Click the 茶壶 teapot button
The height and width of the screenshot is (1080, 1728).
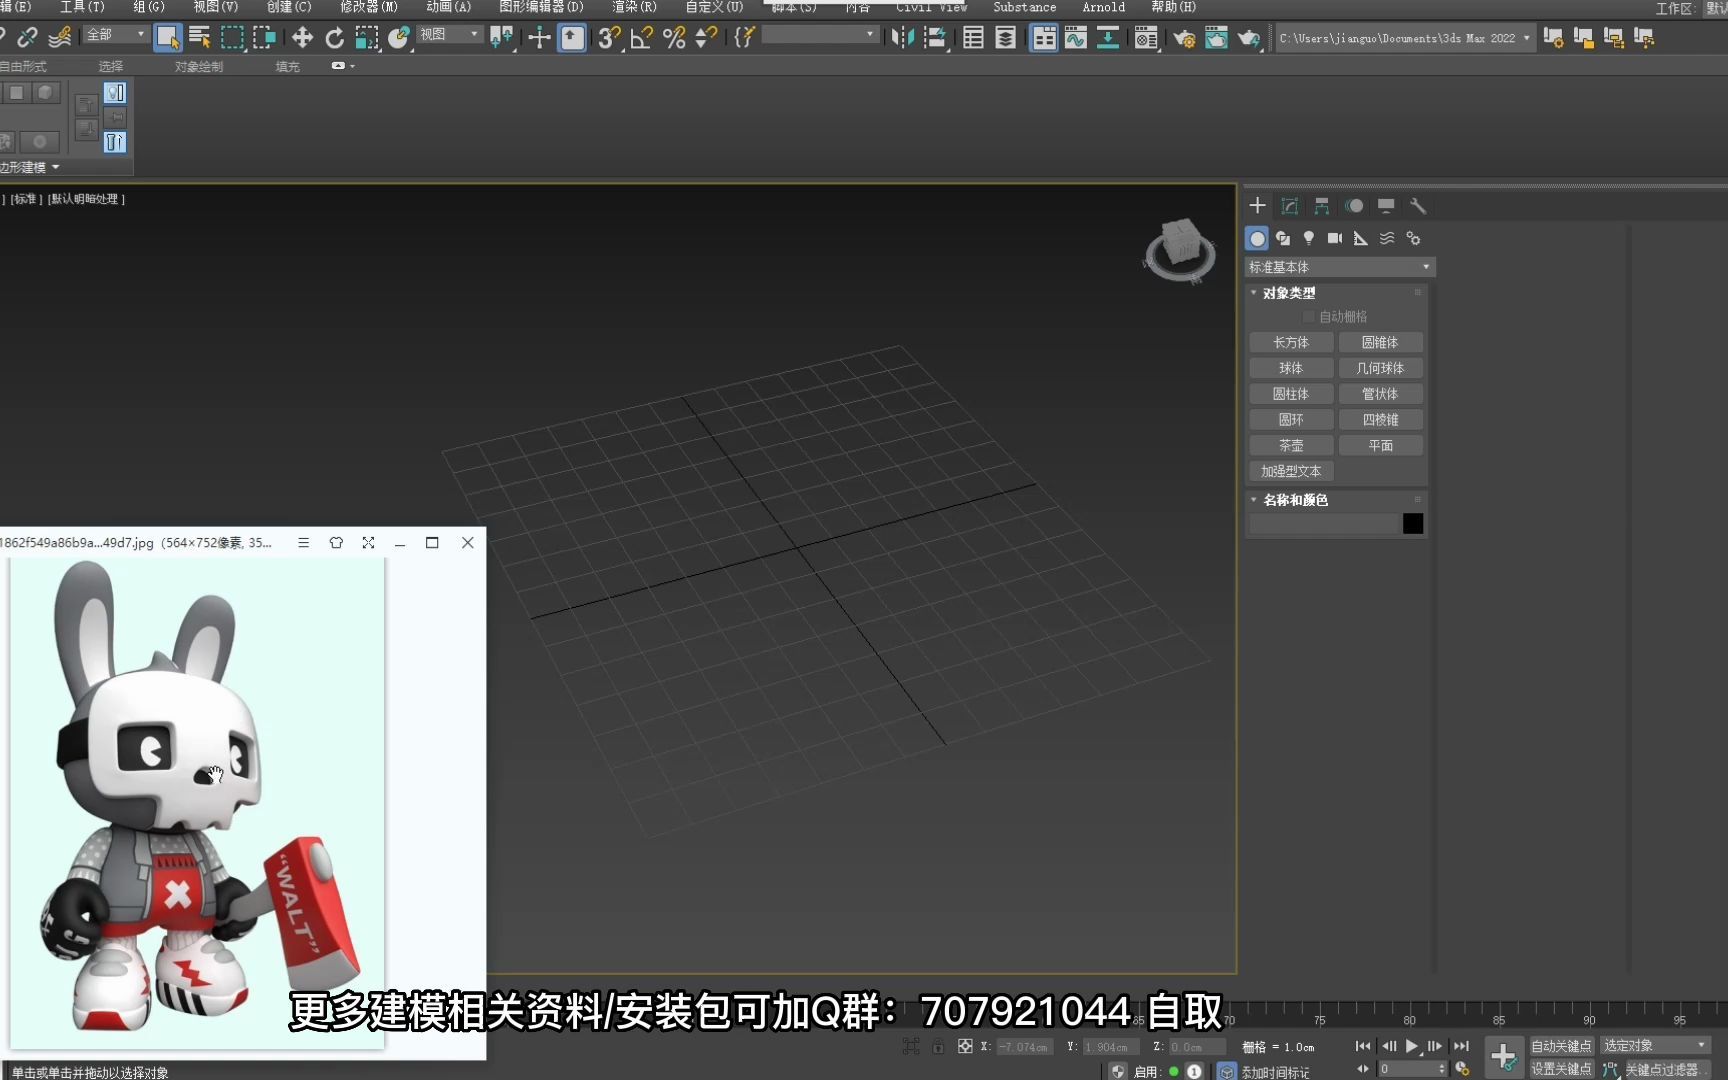click(1291, 446)
